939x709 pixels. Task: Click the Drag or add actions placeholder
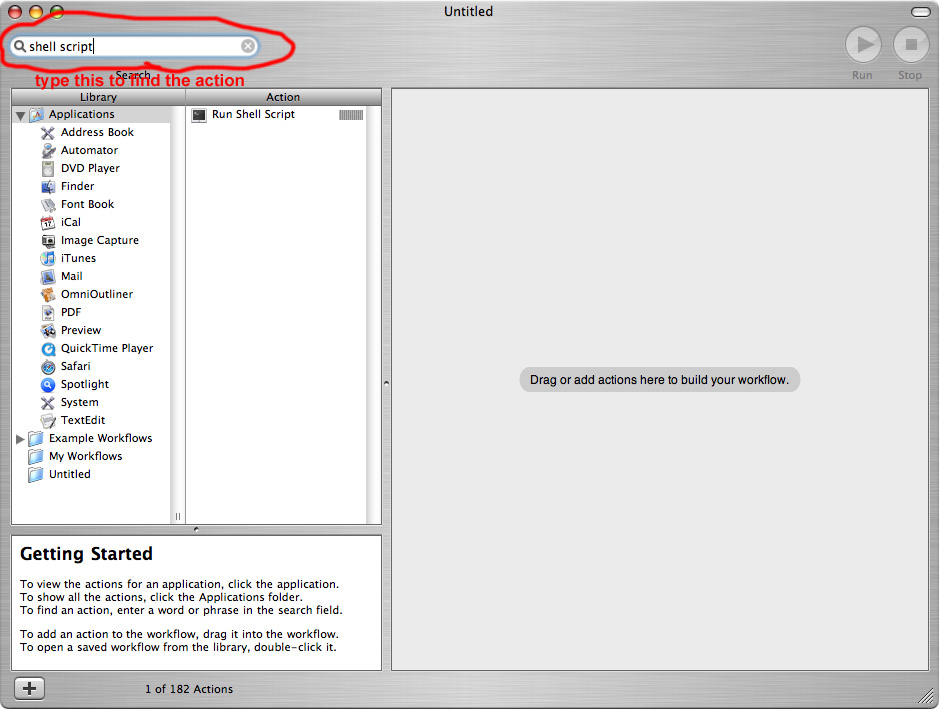coord(659,380)
